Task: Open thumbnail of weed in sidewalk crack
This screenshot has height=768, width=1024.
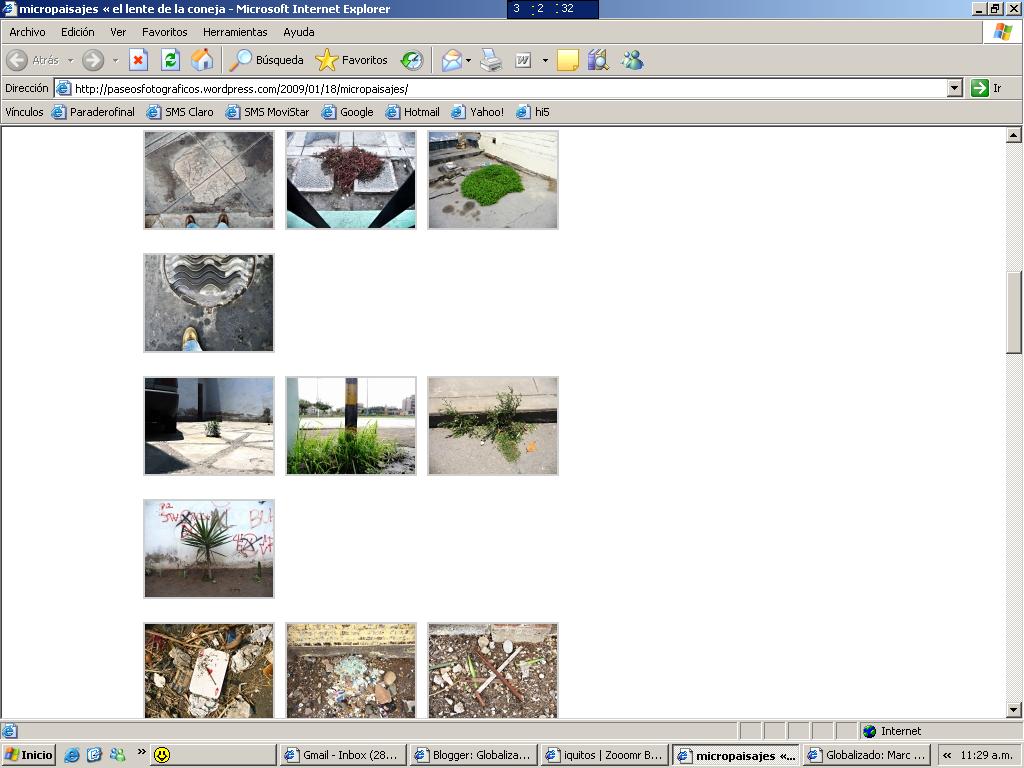Action: (x=493, y=426)
